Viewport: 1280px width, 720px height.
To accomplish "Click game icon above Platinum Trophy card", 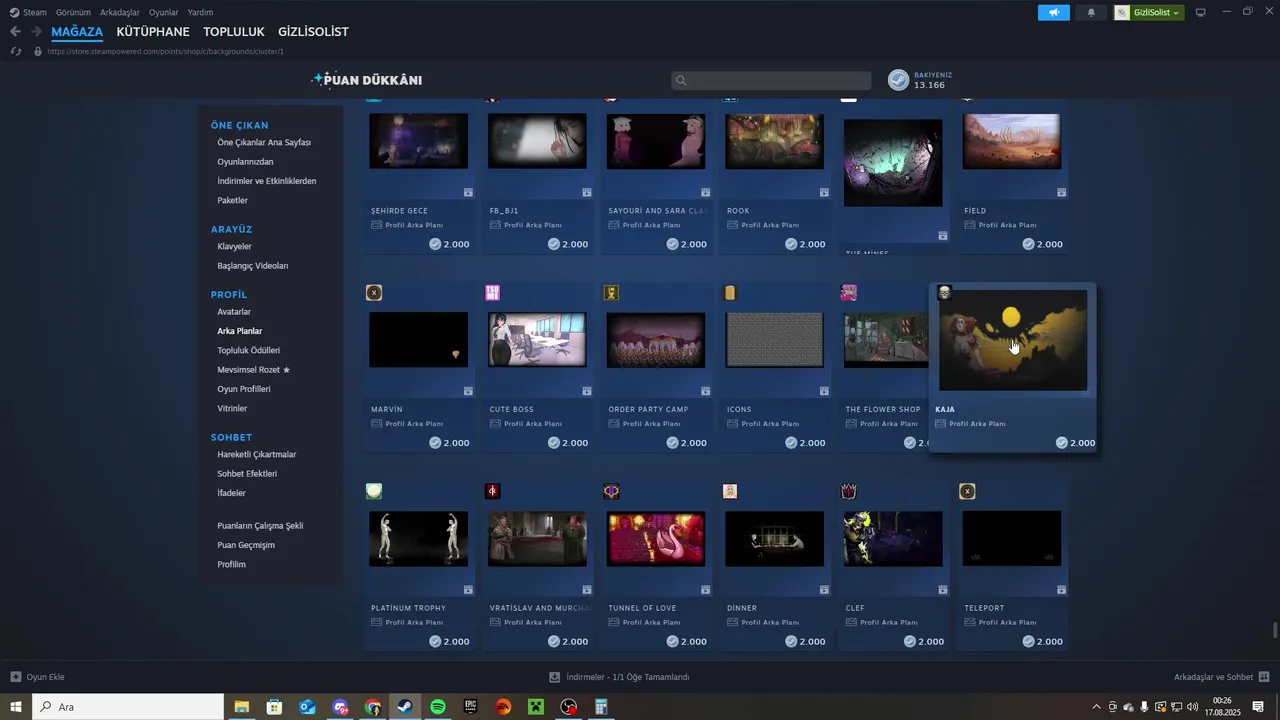I will click(374, 491).
